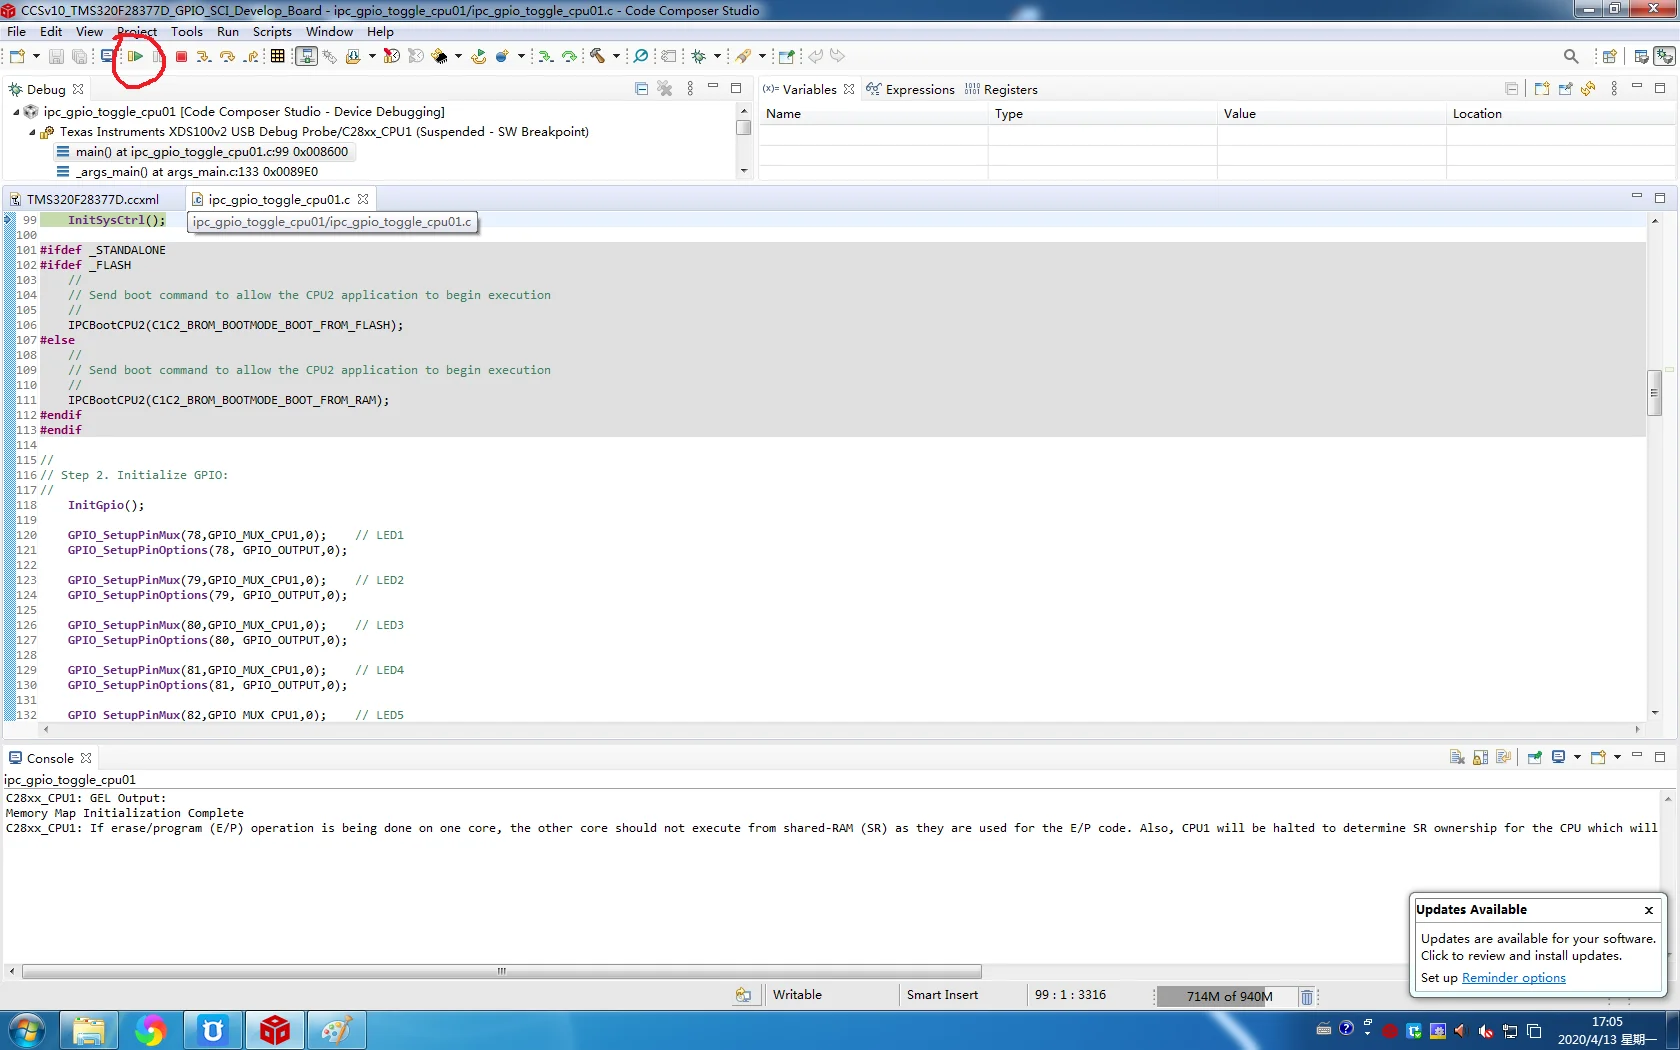The width and height of the screenshot is (1680, 1050).
Task: Terminate the debug session with red Stop
Action: 181,57
